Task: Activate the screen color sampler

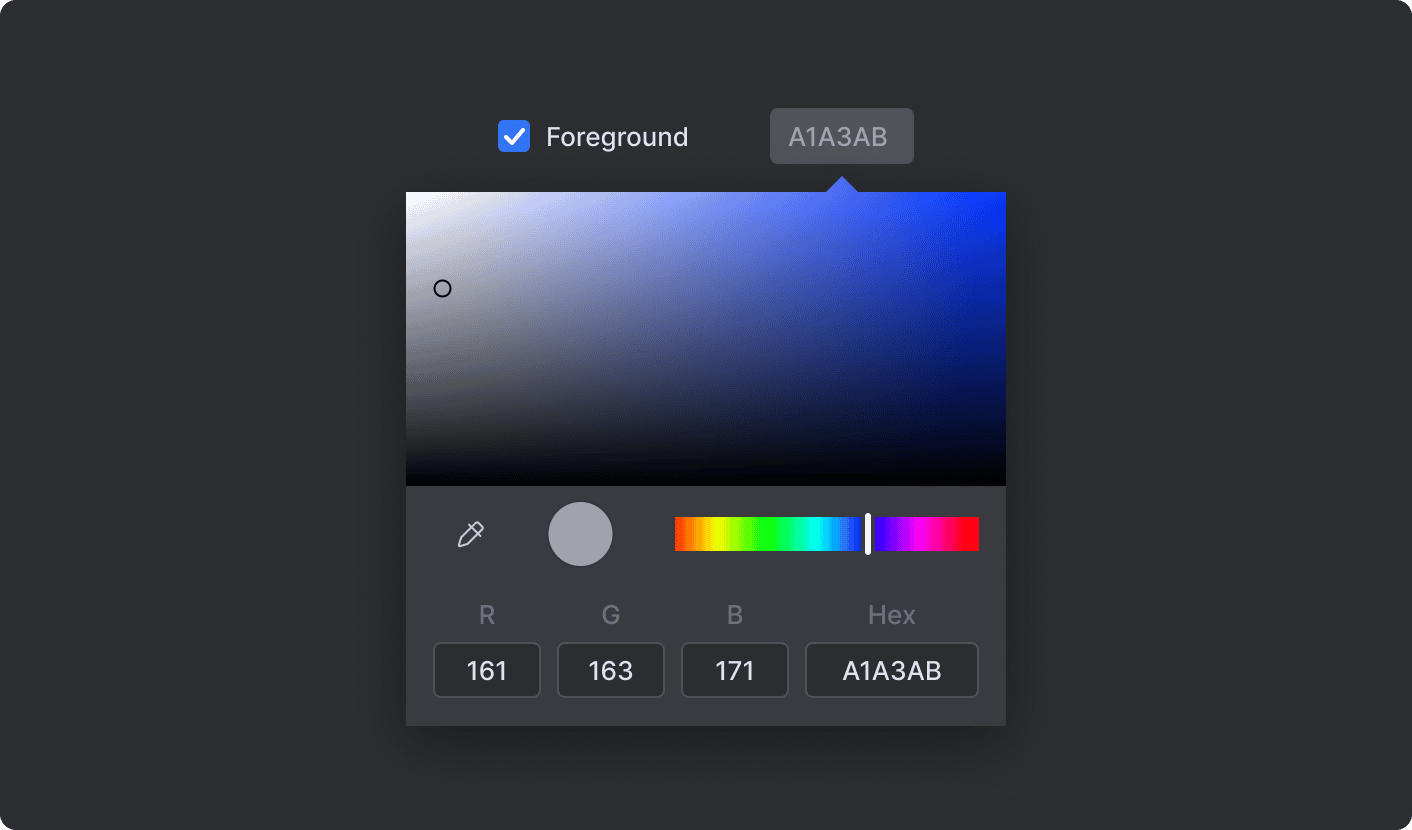Action: [x=470, y=533]
